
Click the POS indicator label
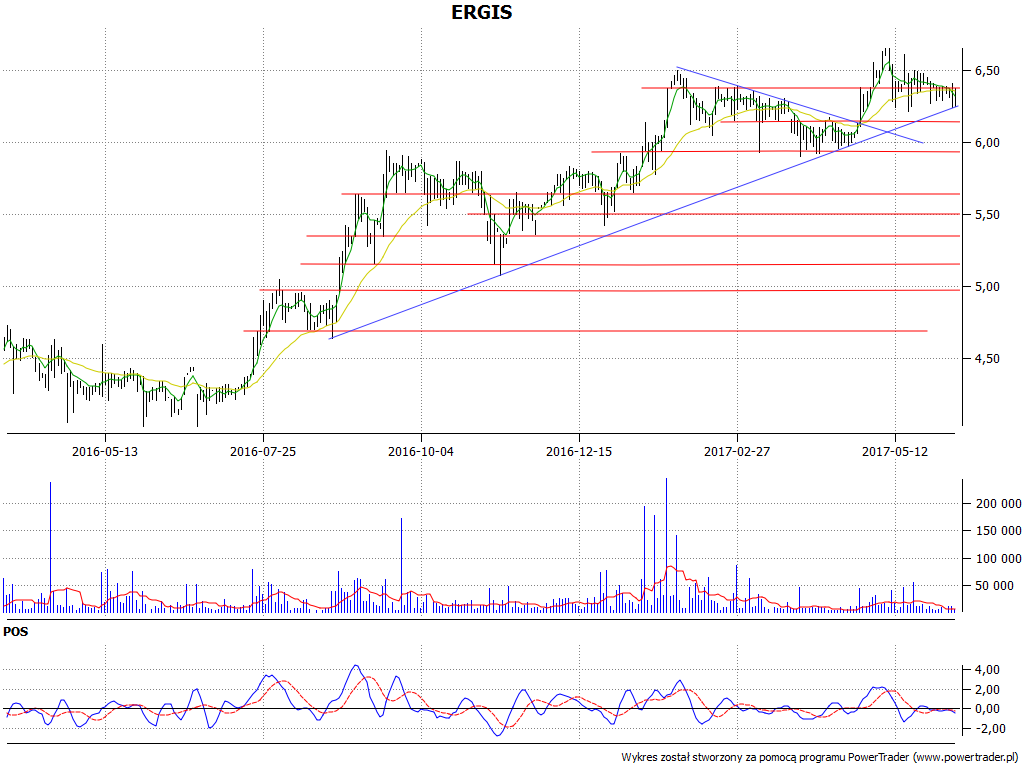16,632
